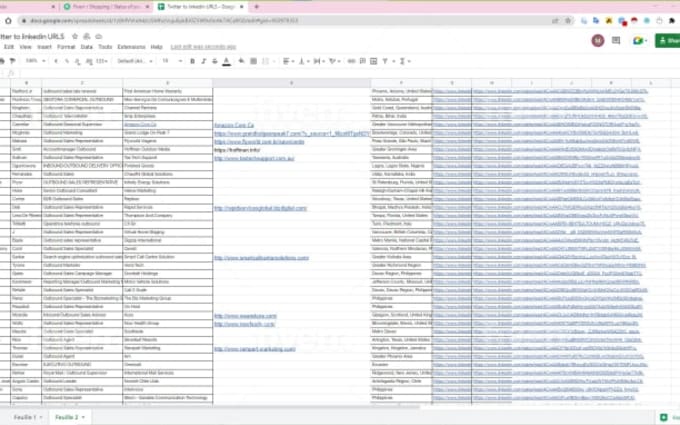This screenshot has width=680, height=425.
Task: Open the horizontal align dropdown
Action: click(x=288, y=61)
